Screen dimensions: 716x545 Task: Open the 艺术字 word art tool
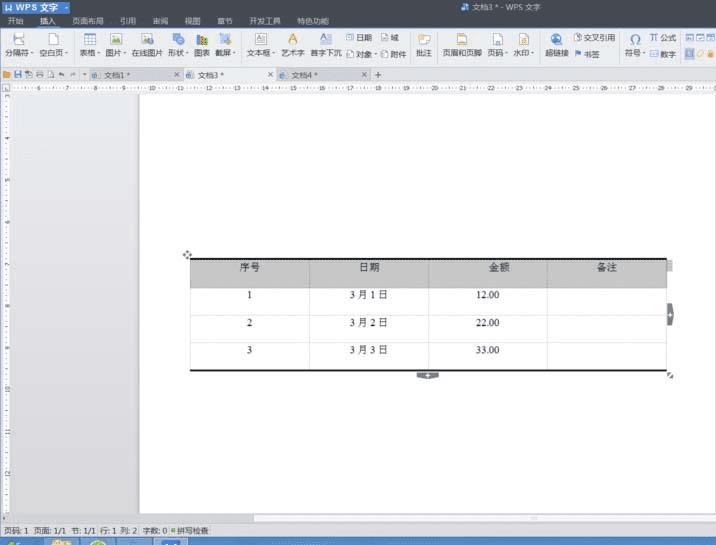coord(293,45)
